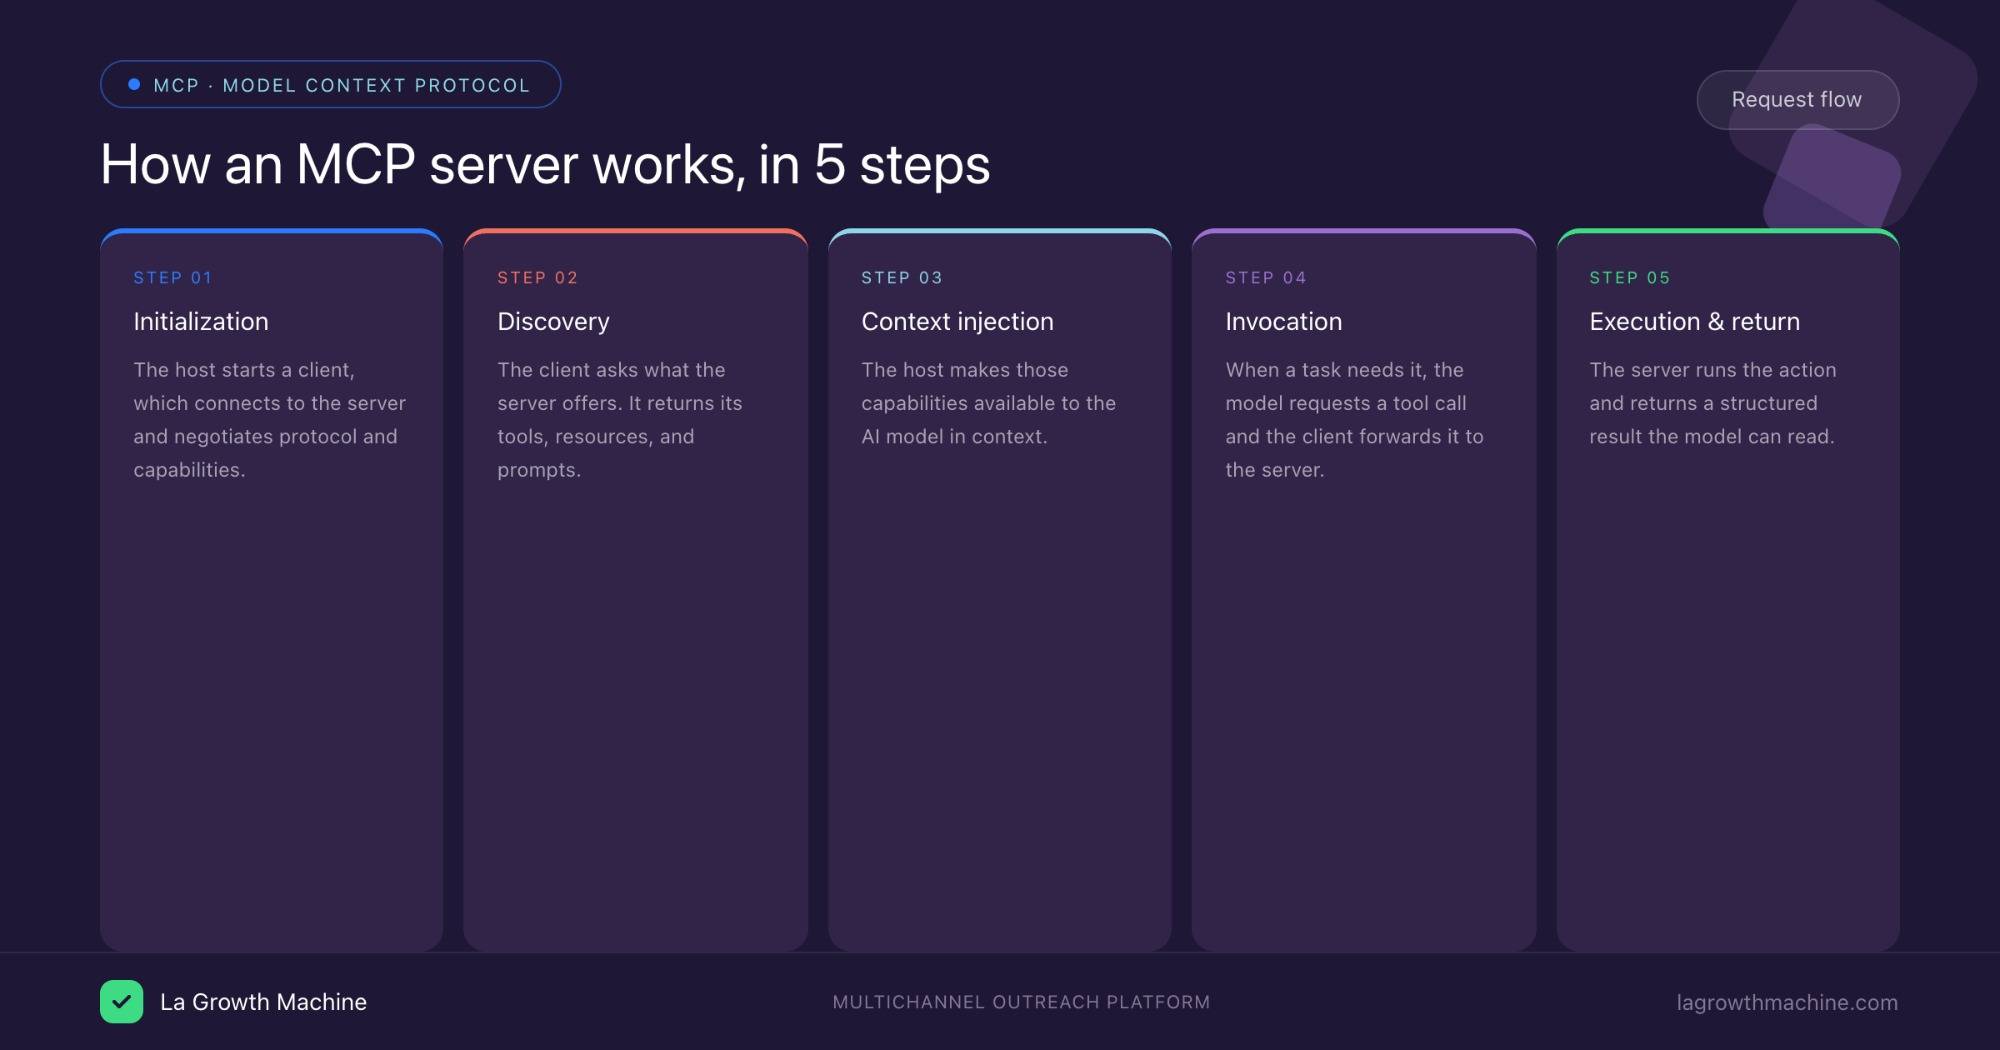Click the blue dot in the MCP badge
The image size is (2000, 1050).
click(134, 85)
